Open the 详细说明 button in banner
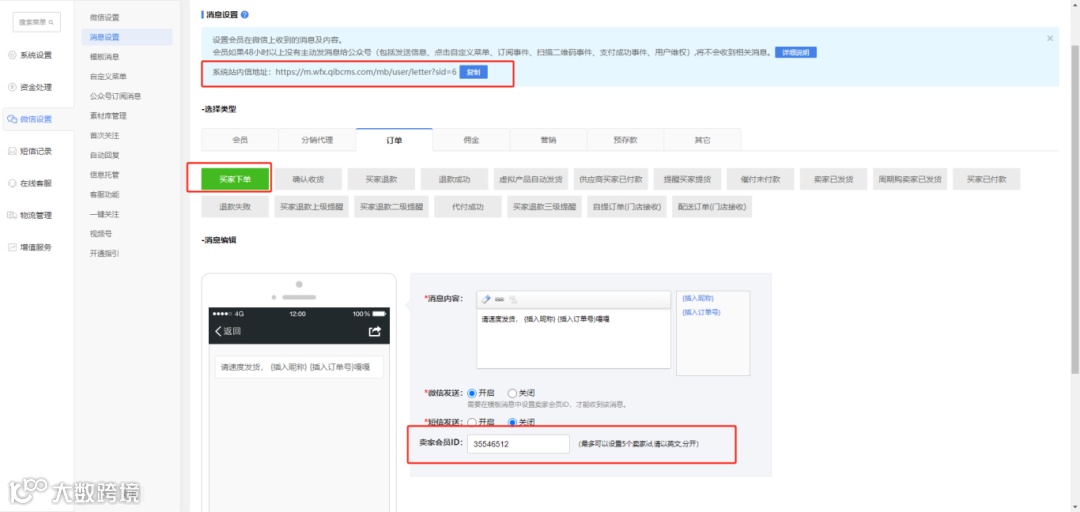1080x512 pixels. point(796,52)
